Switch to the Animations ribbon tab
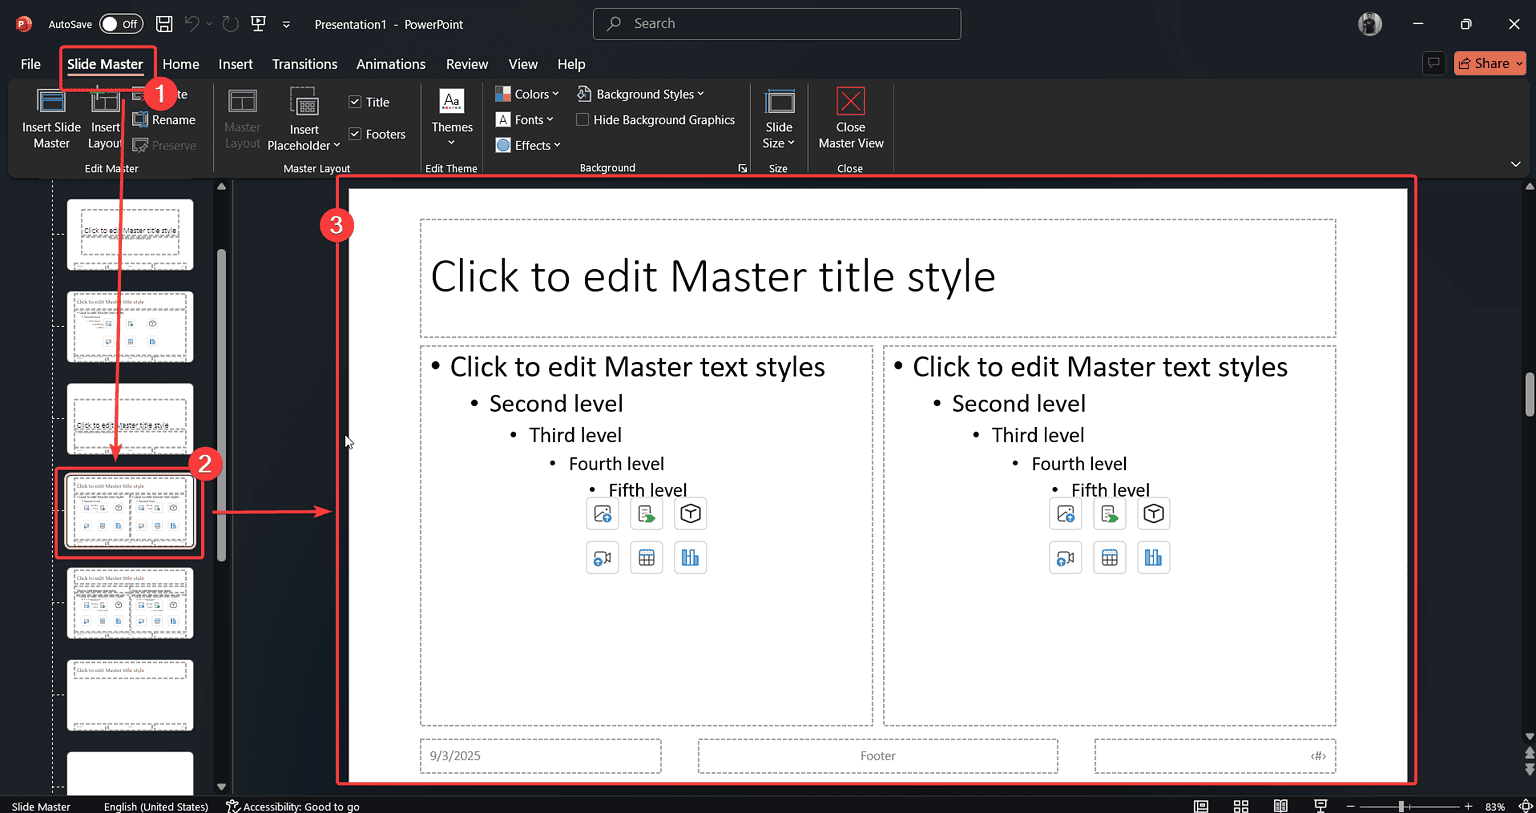The width and height of the screenshot is (1536, 813). point(390,63)
